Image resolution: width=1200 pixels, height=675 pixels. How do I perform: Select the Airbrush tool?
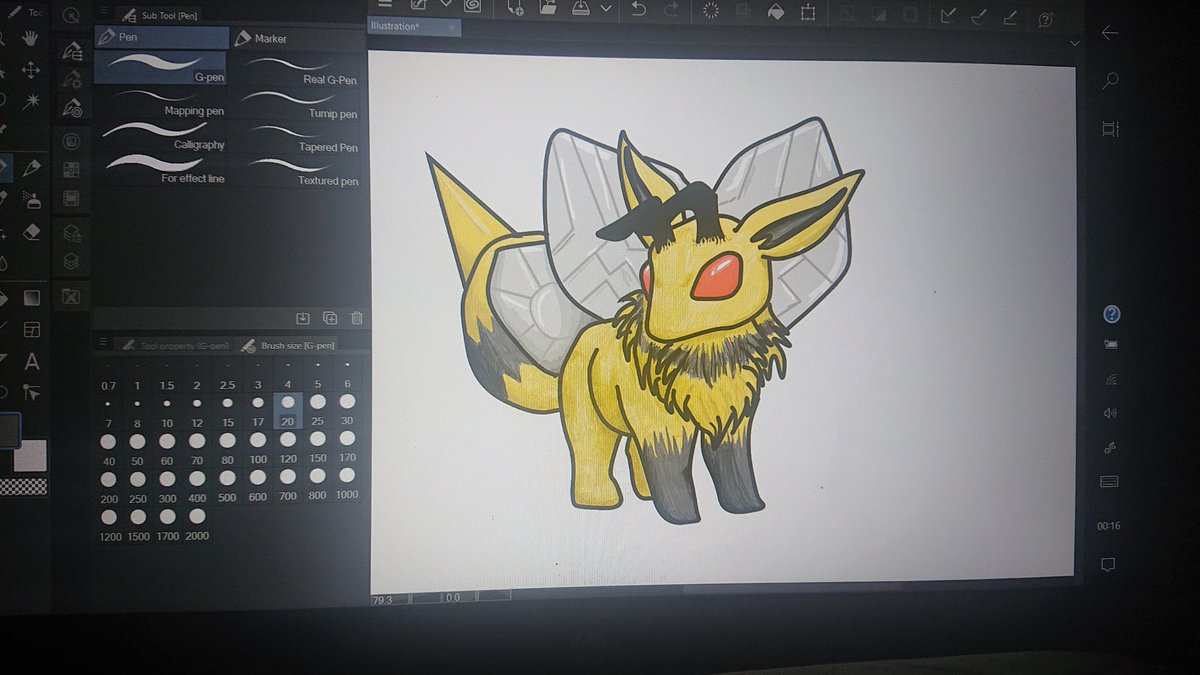point(31,200)
